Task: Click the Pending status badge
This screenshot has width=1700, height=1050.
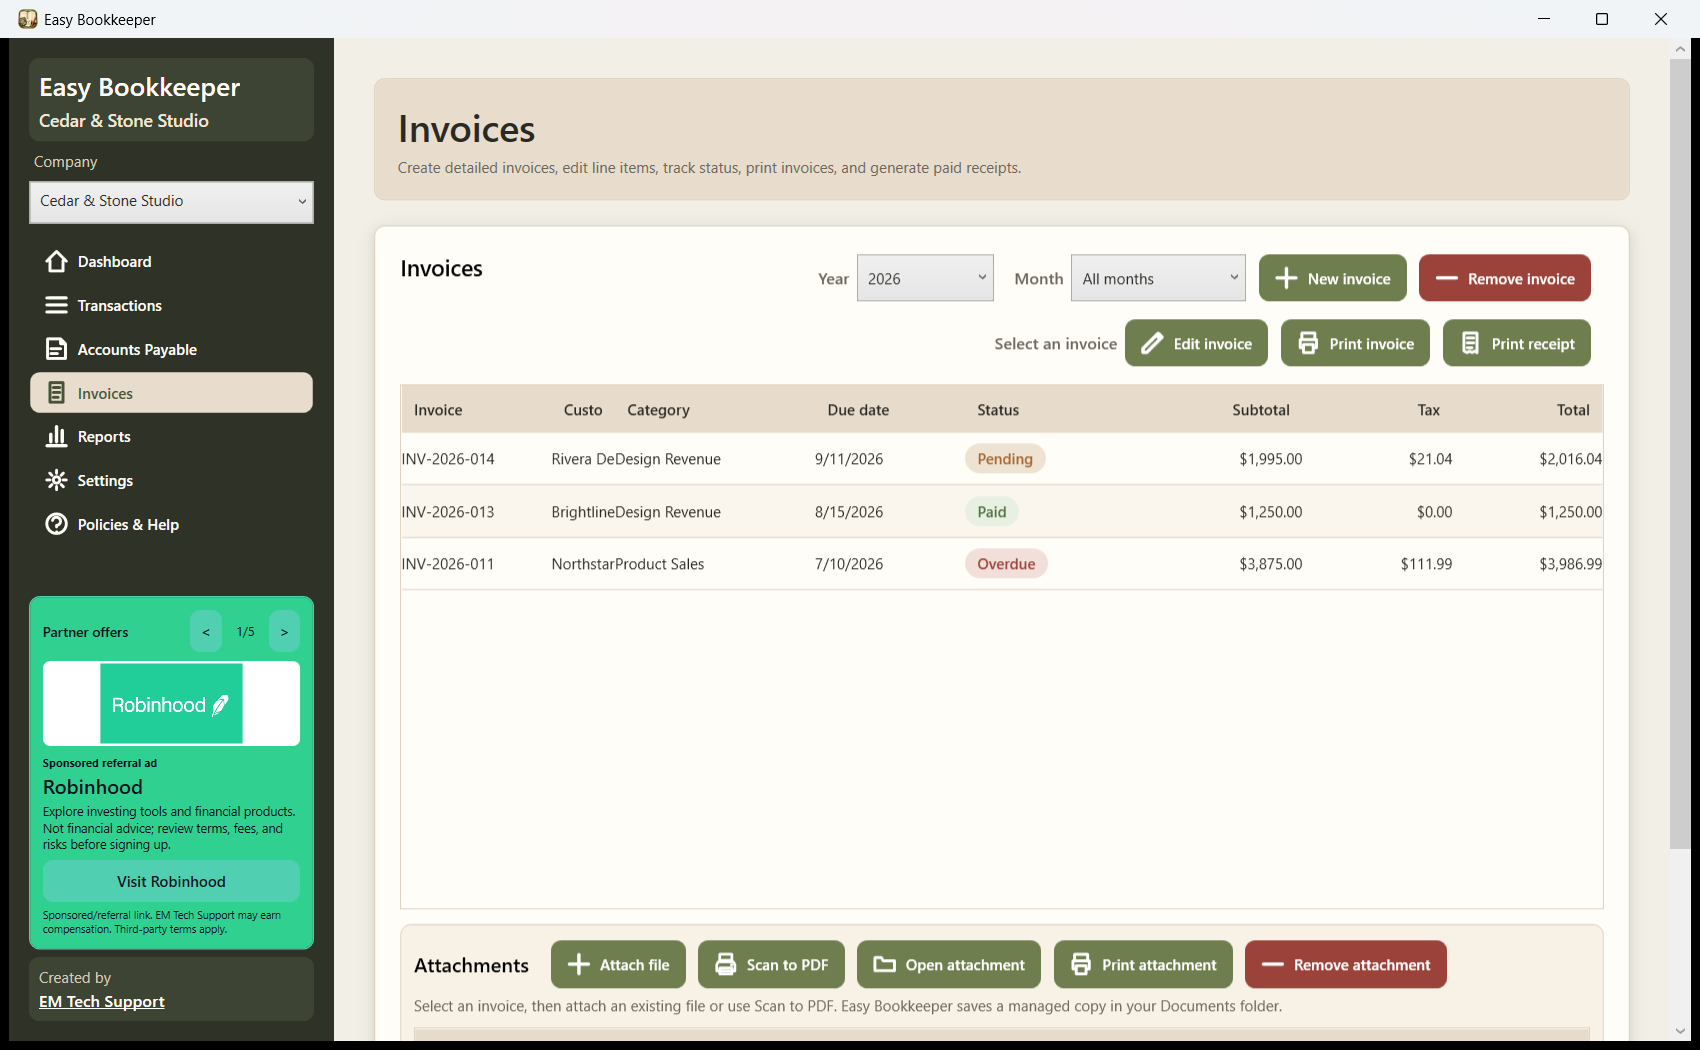Action: tap(1005, 459)
